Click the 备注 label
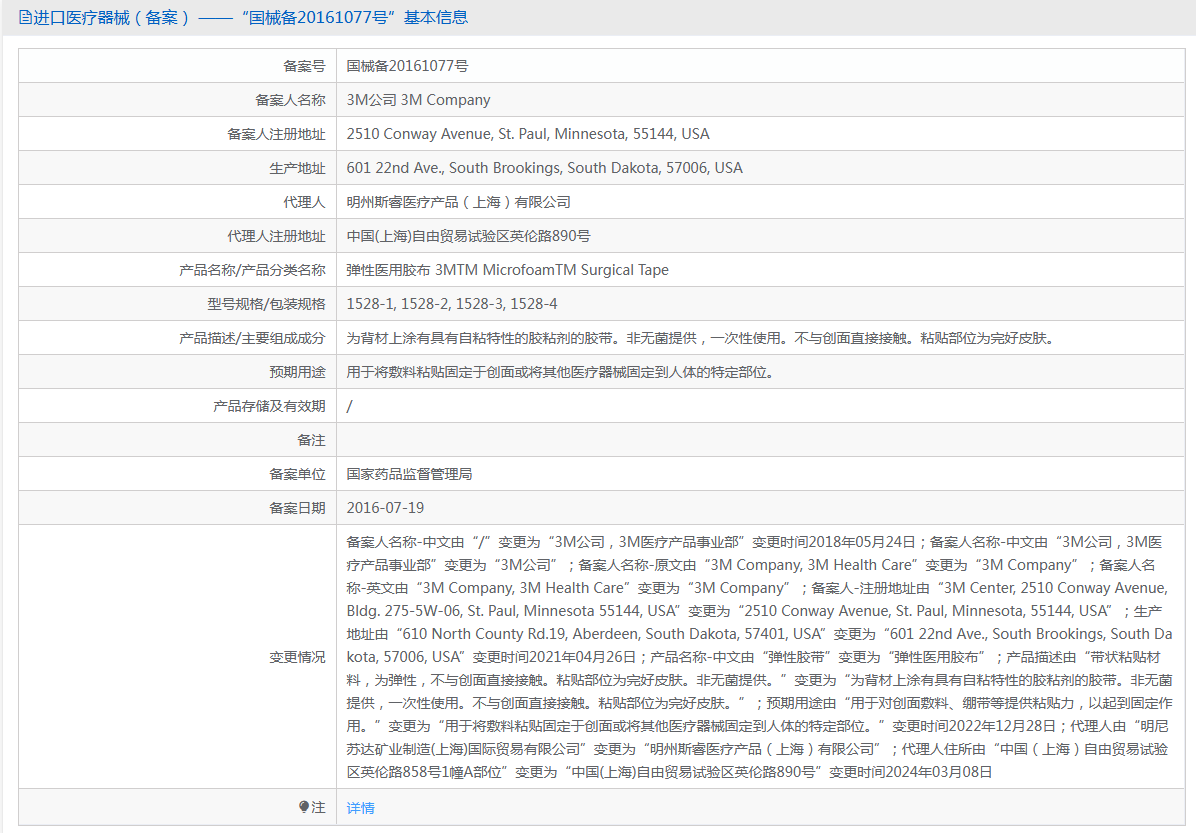Image resolution: width=1196 pixels, height=833 pixels. point(311,440)
